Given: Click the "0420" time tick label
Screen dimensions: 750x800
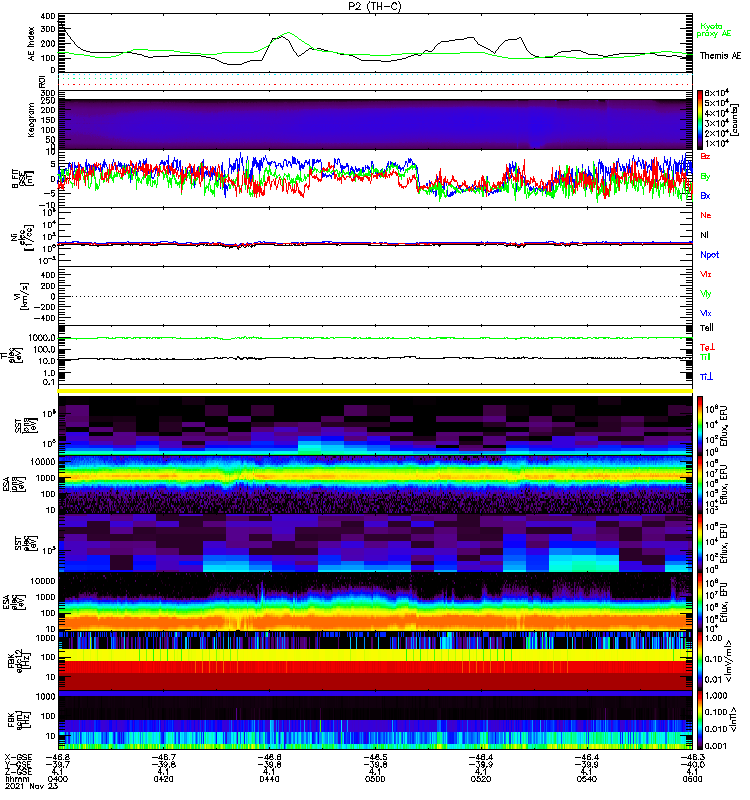Looking at the screenshot, I should [163, 779].
